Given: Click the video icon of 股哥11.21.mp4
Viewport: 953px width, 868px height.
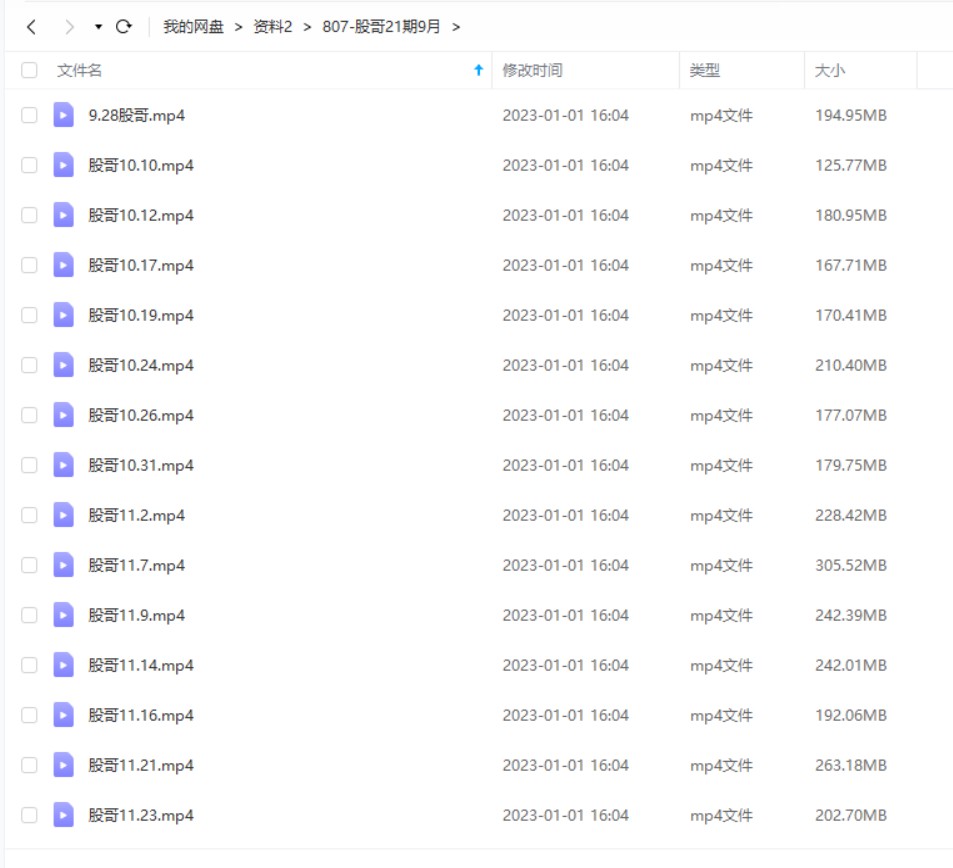Looking at the screenshot, I should (63, 765).
